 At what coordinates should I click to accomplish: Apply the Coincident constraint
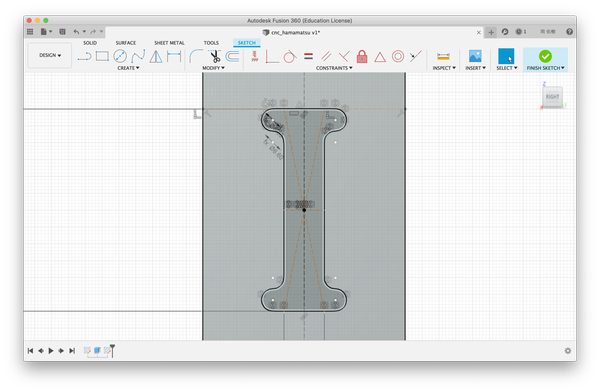coord(272,57)
